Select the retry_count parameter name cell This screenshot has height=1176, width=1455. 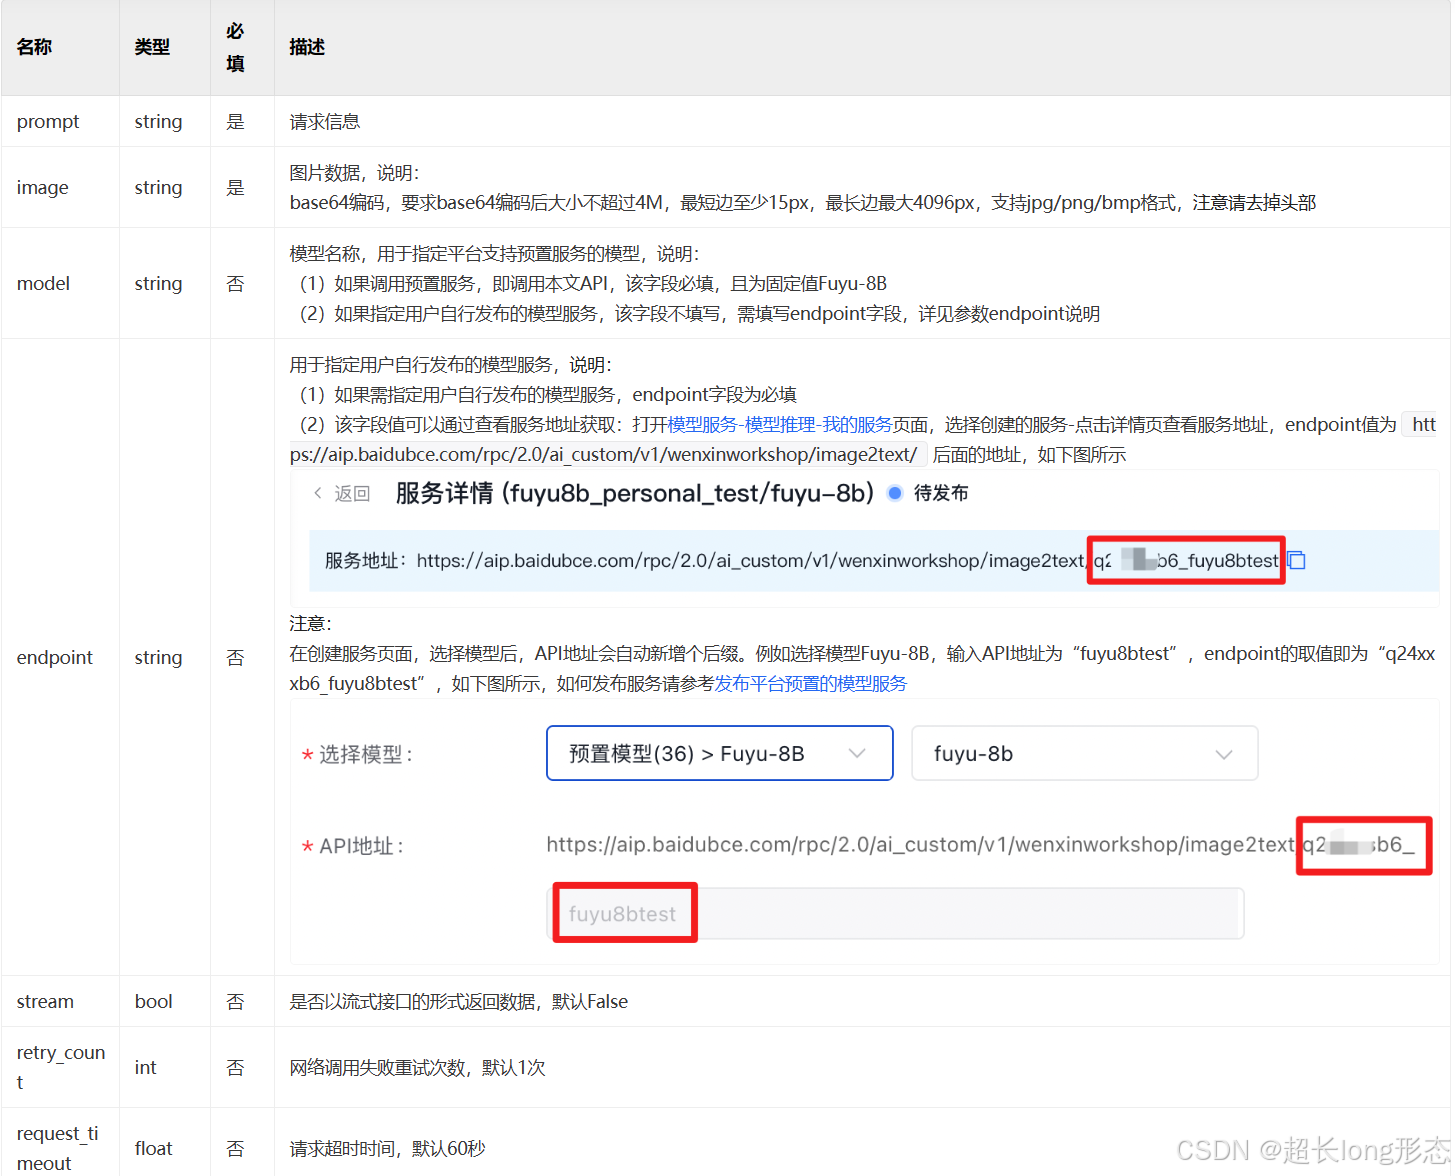[61, 1067]
